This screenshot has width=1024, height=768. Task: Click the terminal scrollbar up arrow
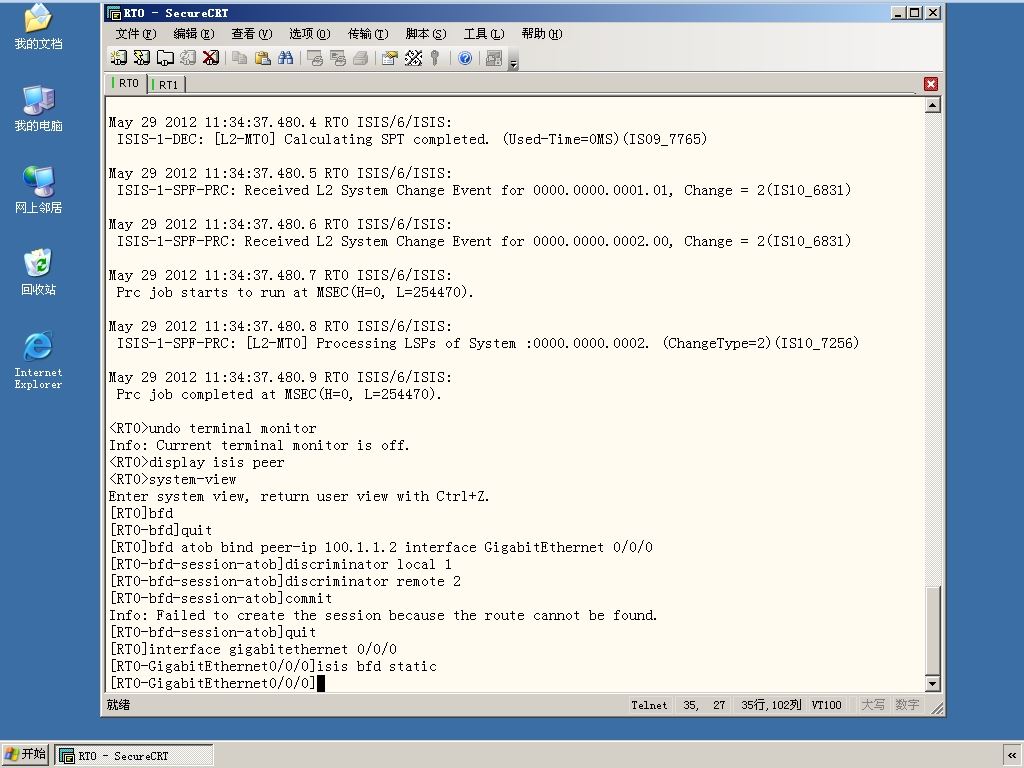(933, 105)
